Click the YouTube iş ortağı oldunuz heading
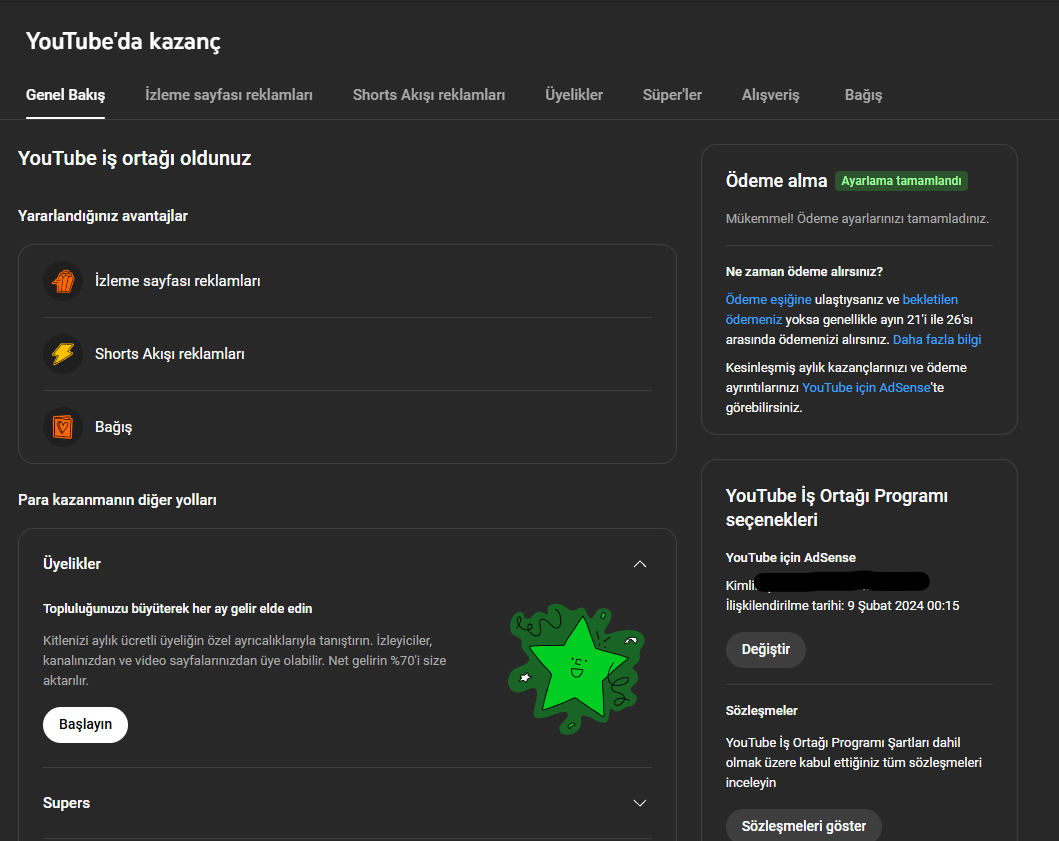The height and width of the screenshot is (841, 1059). (x=134, y=158)
